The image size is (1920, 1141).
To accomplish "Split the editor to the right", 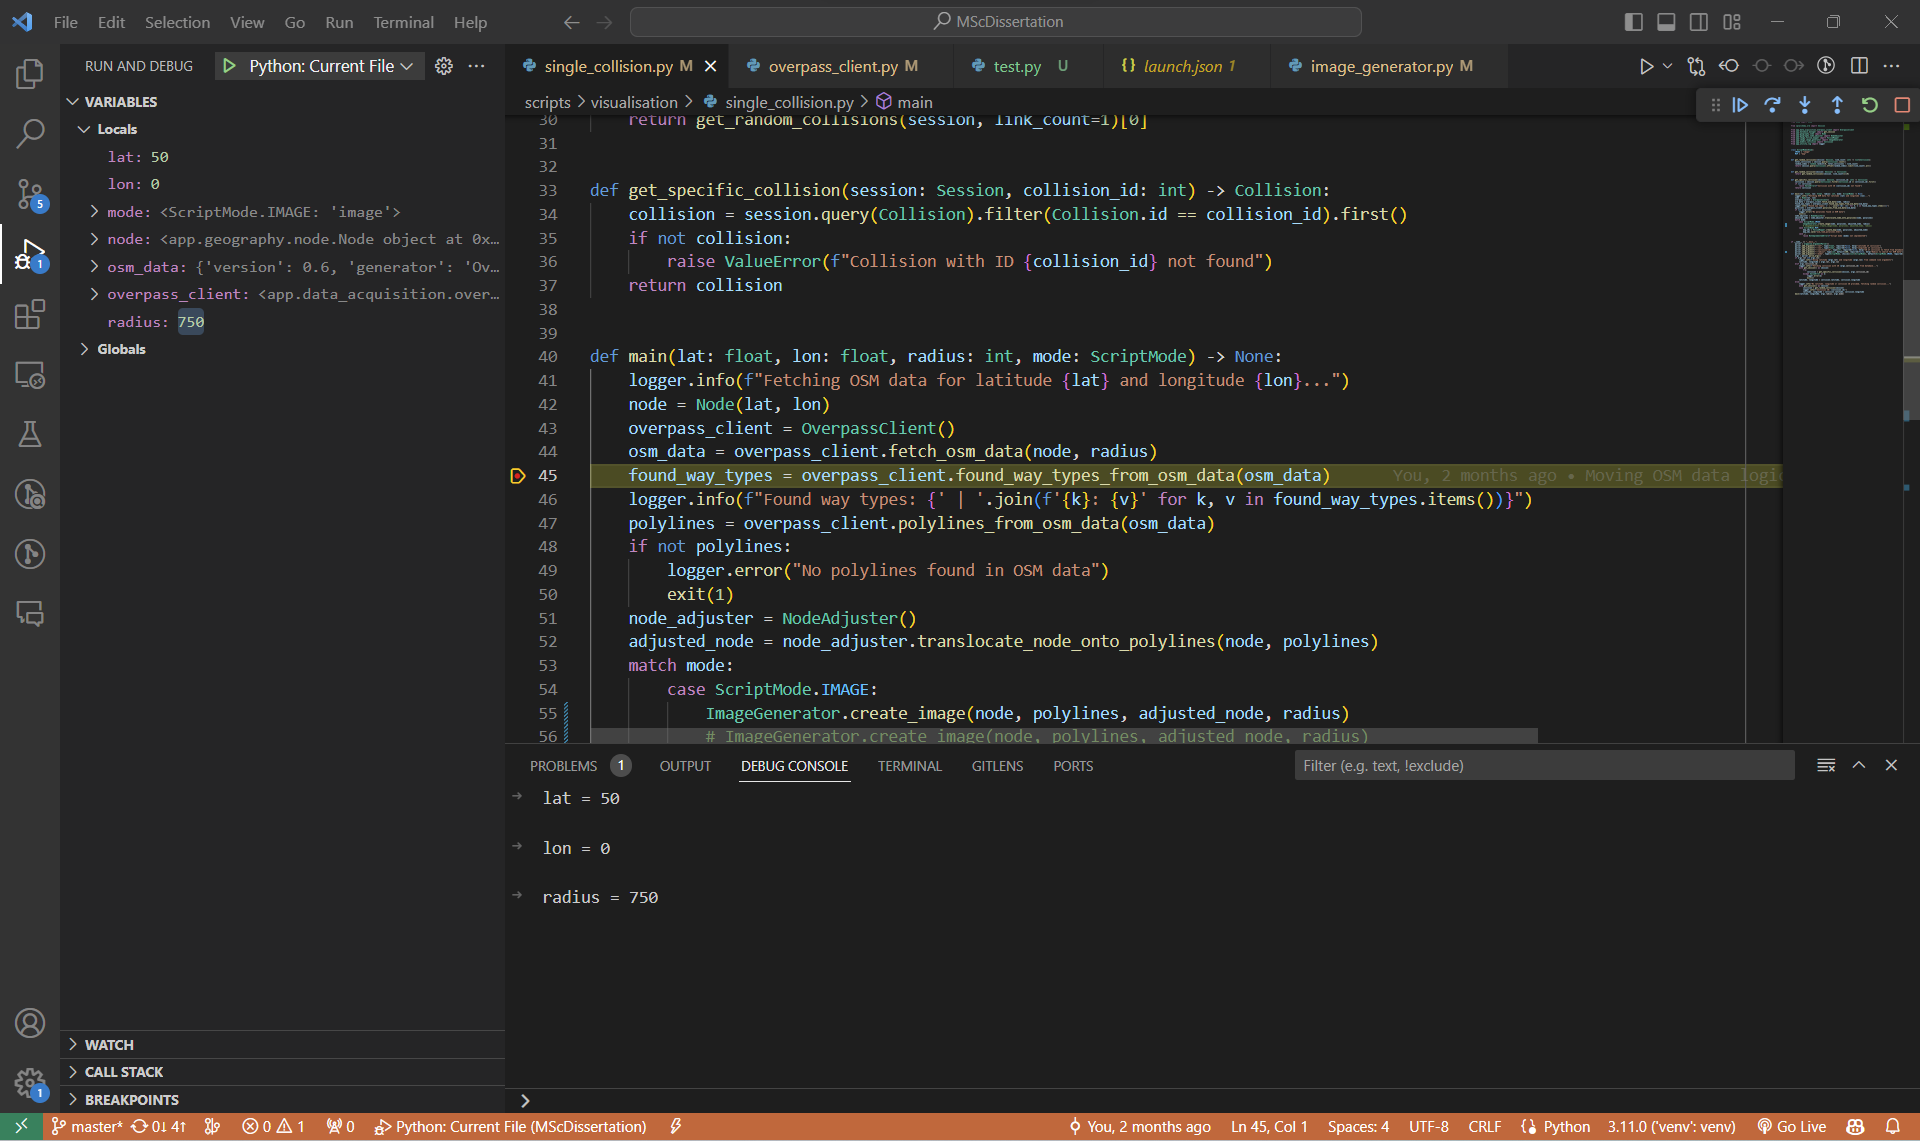I will click(1859, 66).
